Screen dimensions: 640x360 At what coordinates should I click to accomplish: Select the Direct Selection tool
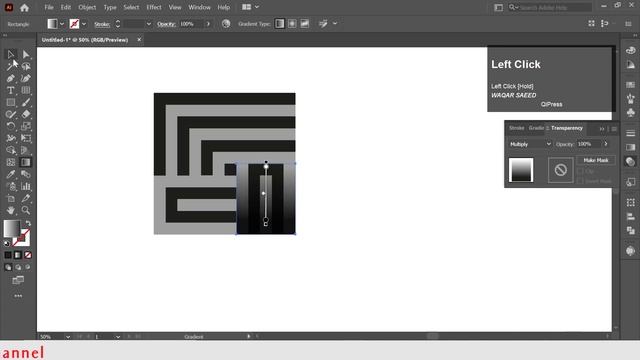[26, 54]
